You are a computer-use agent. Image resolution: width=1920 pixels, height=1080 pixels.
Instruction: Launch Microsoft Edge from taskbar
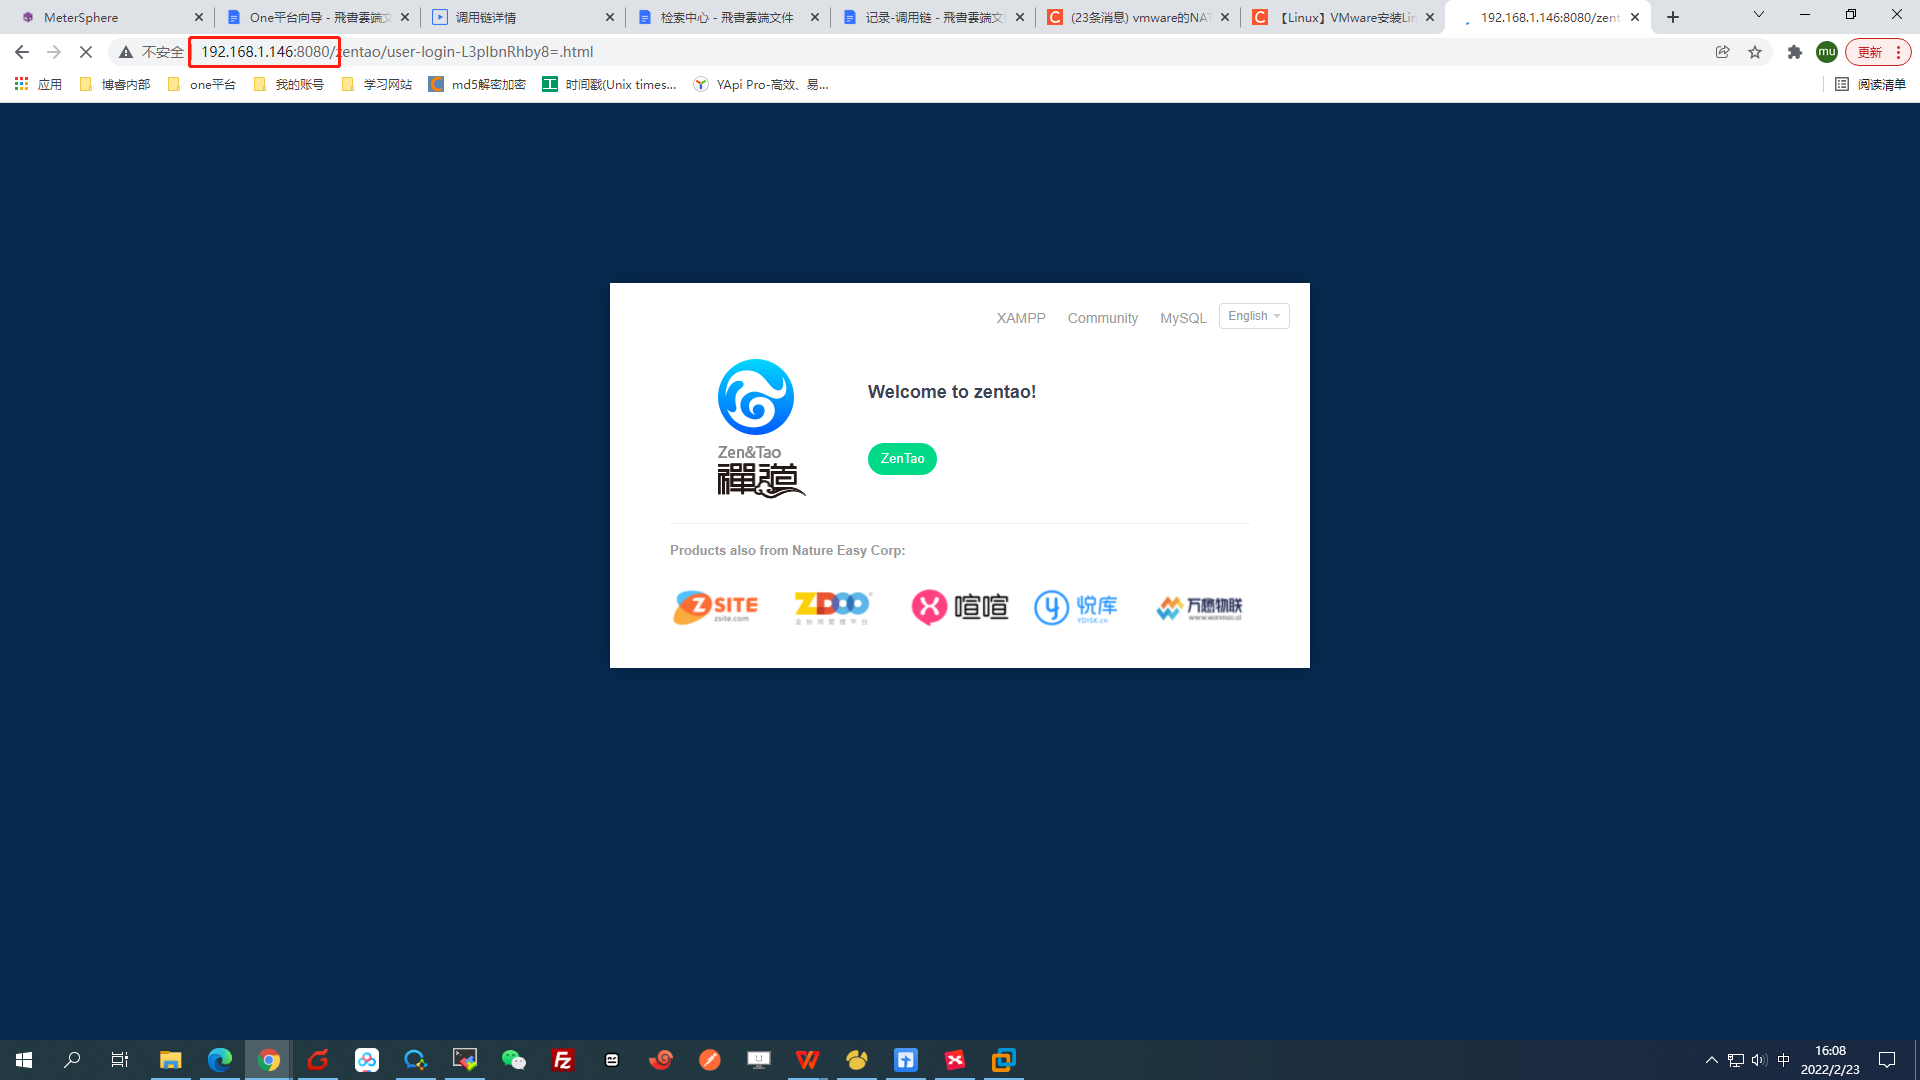[x=219, y=1060]
